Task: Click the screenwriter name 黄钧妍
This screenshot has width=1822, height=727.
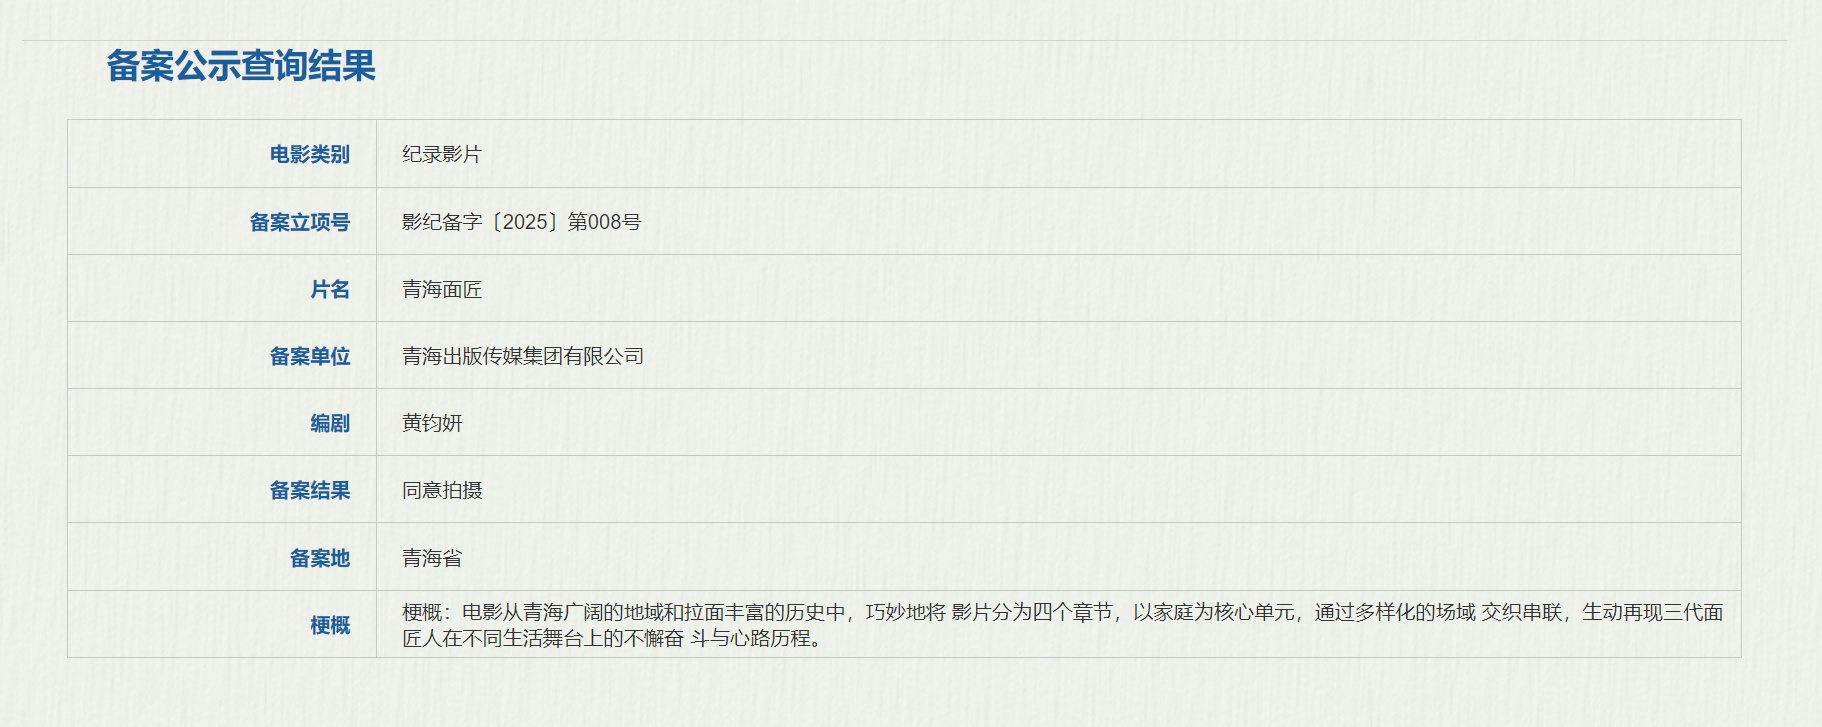Action: [432, 423]
